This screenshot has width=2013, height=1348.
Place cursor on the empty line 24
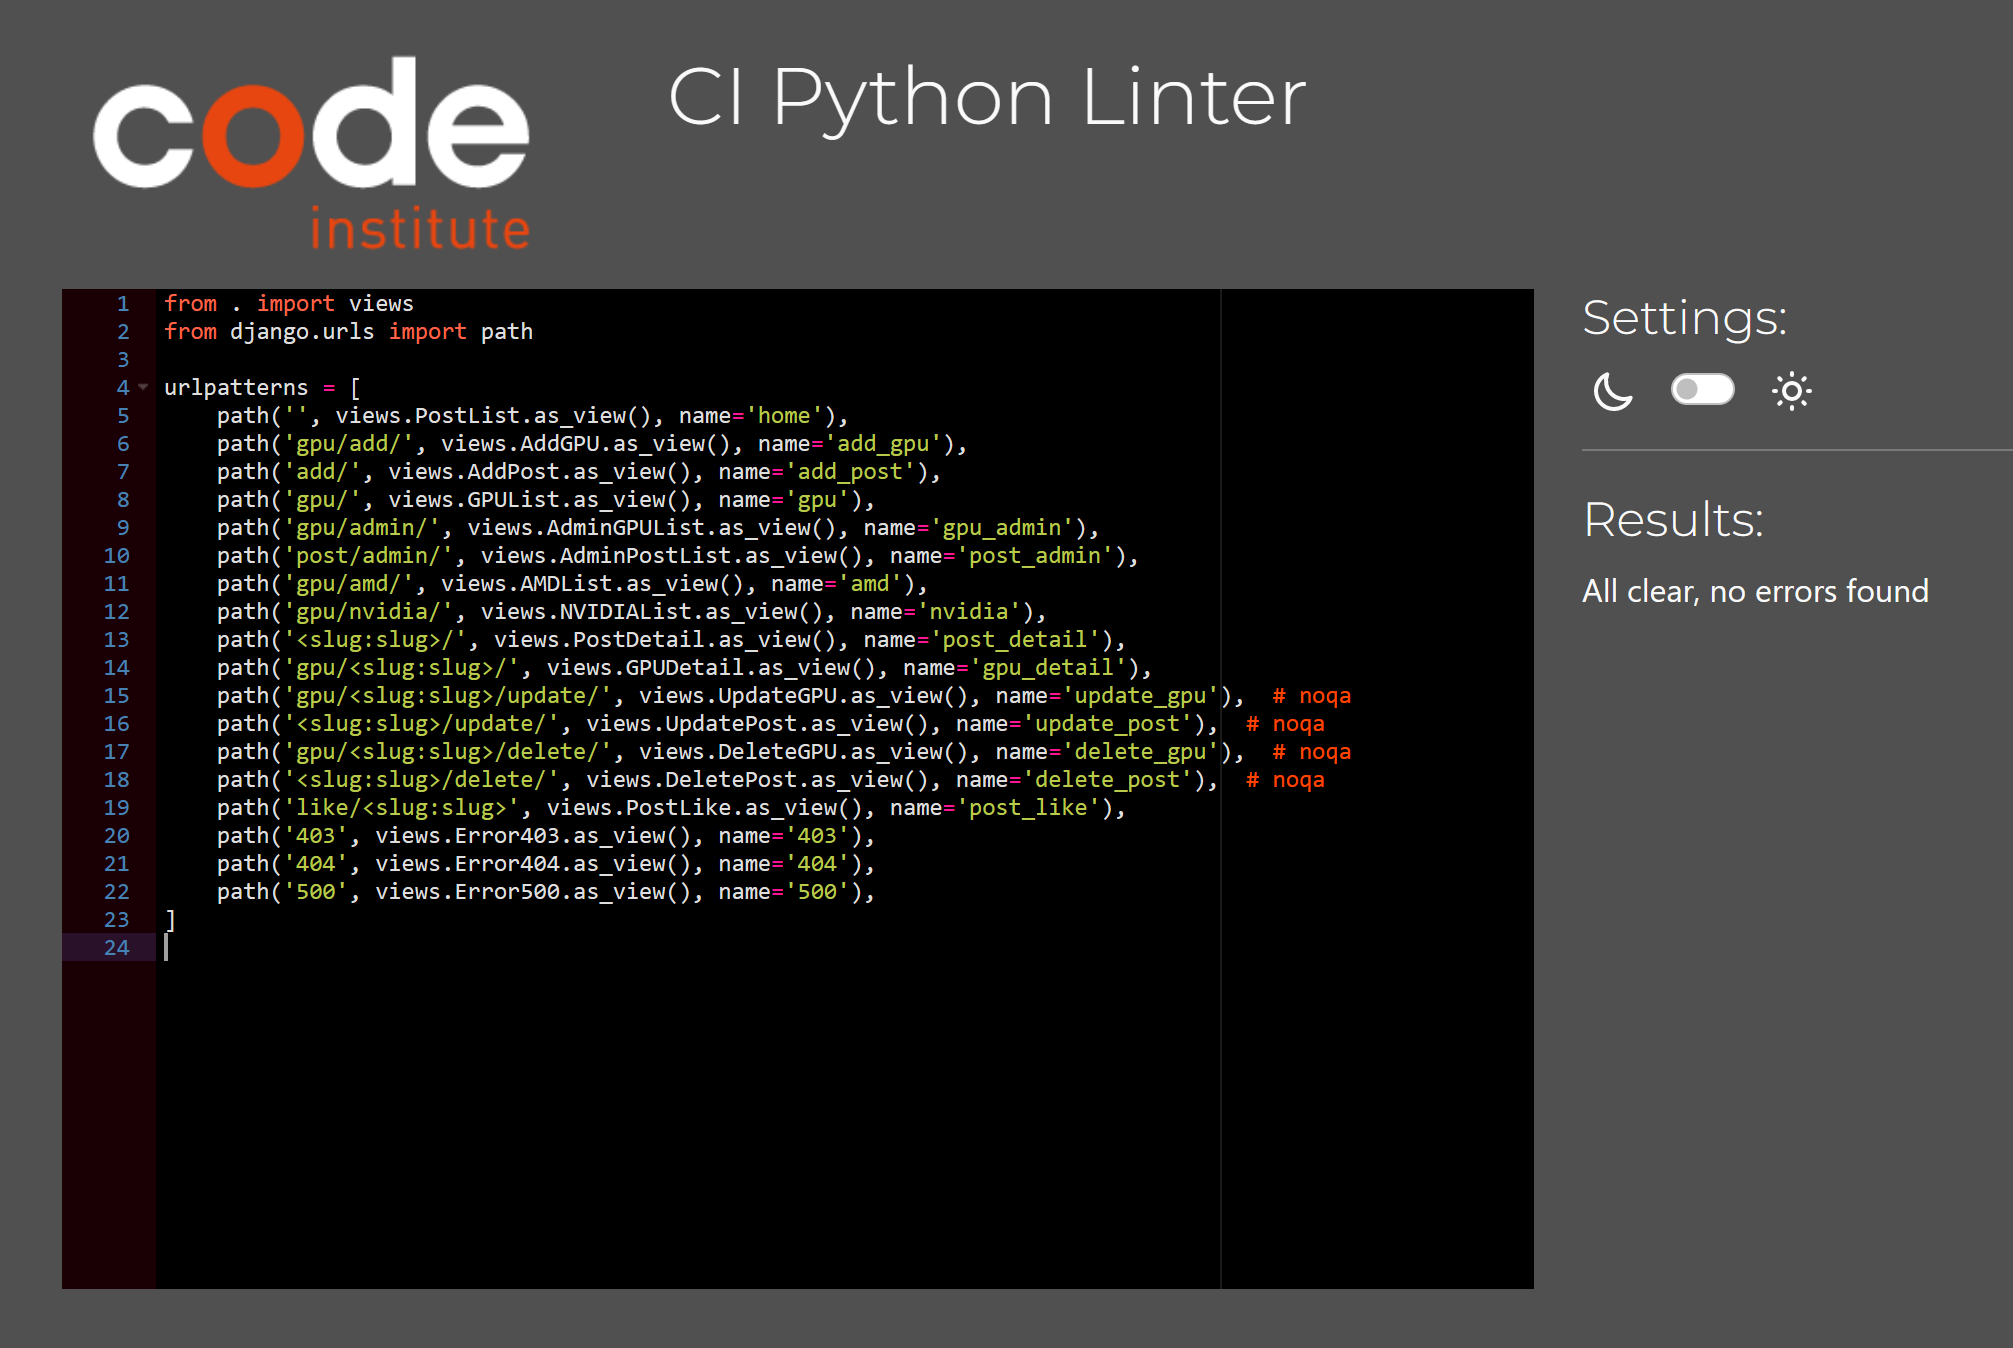(x=400, y=947)
